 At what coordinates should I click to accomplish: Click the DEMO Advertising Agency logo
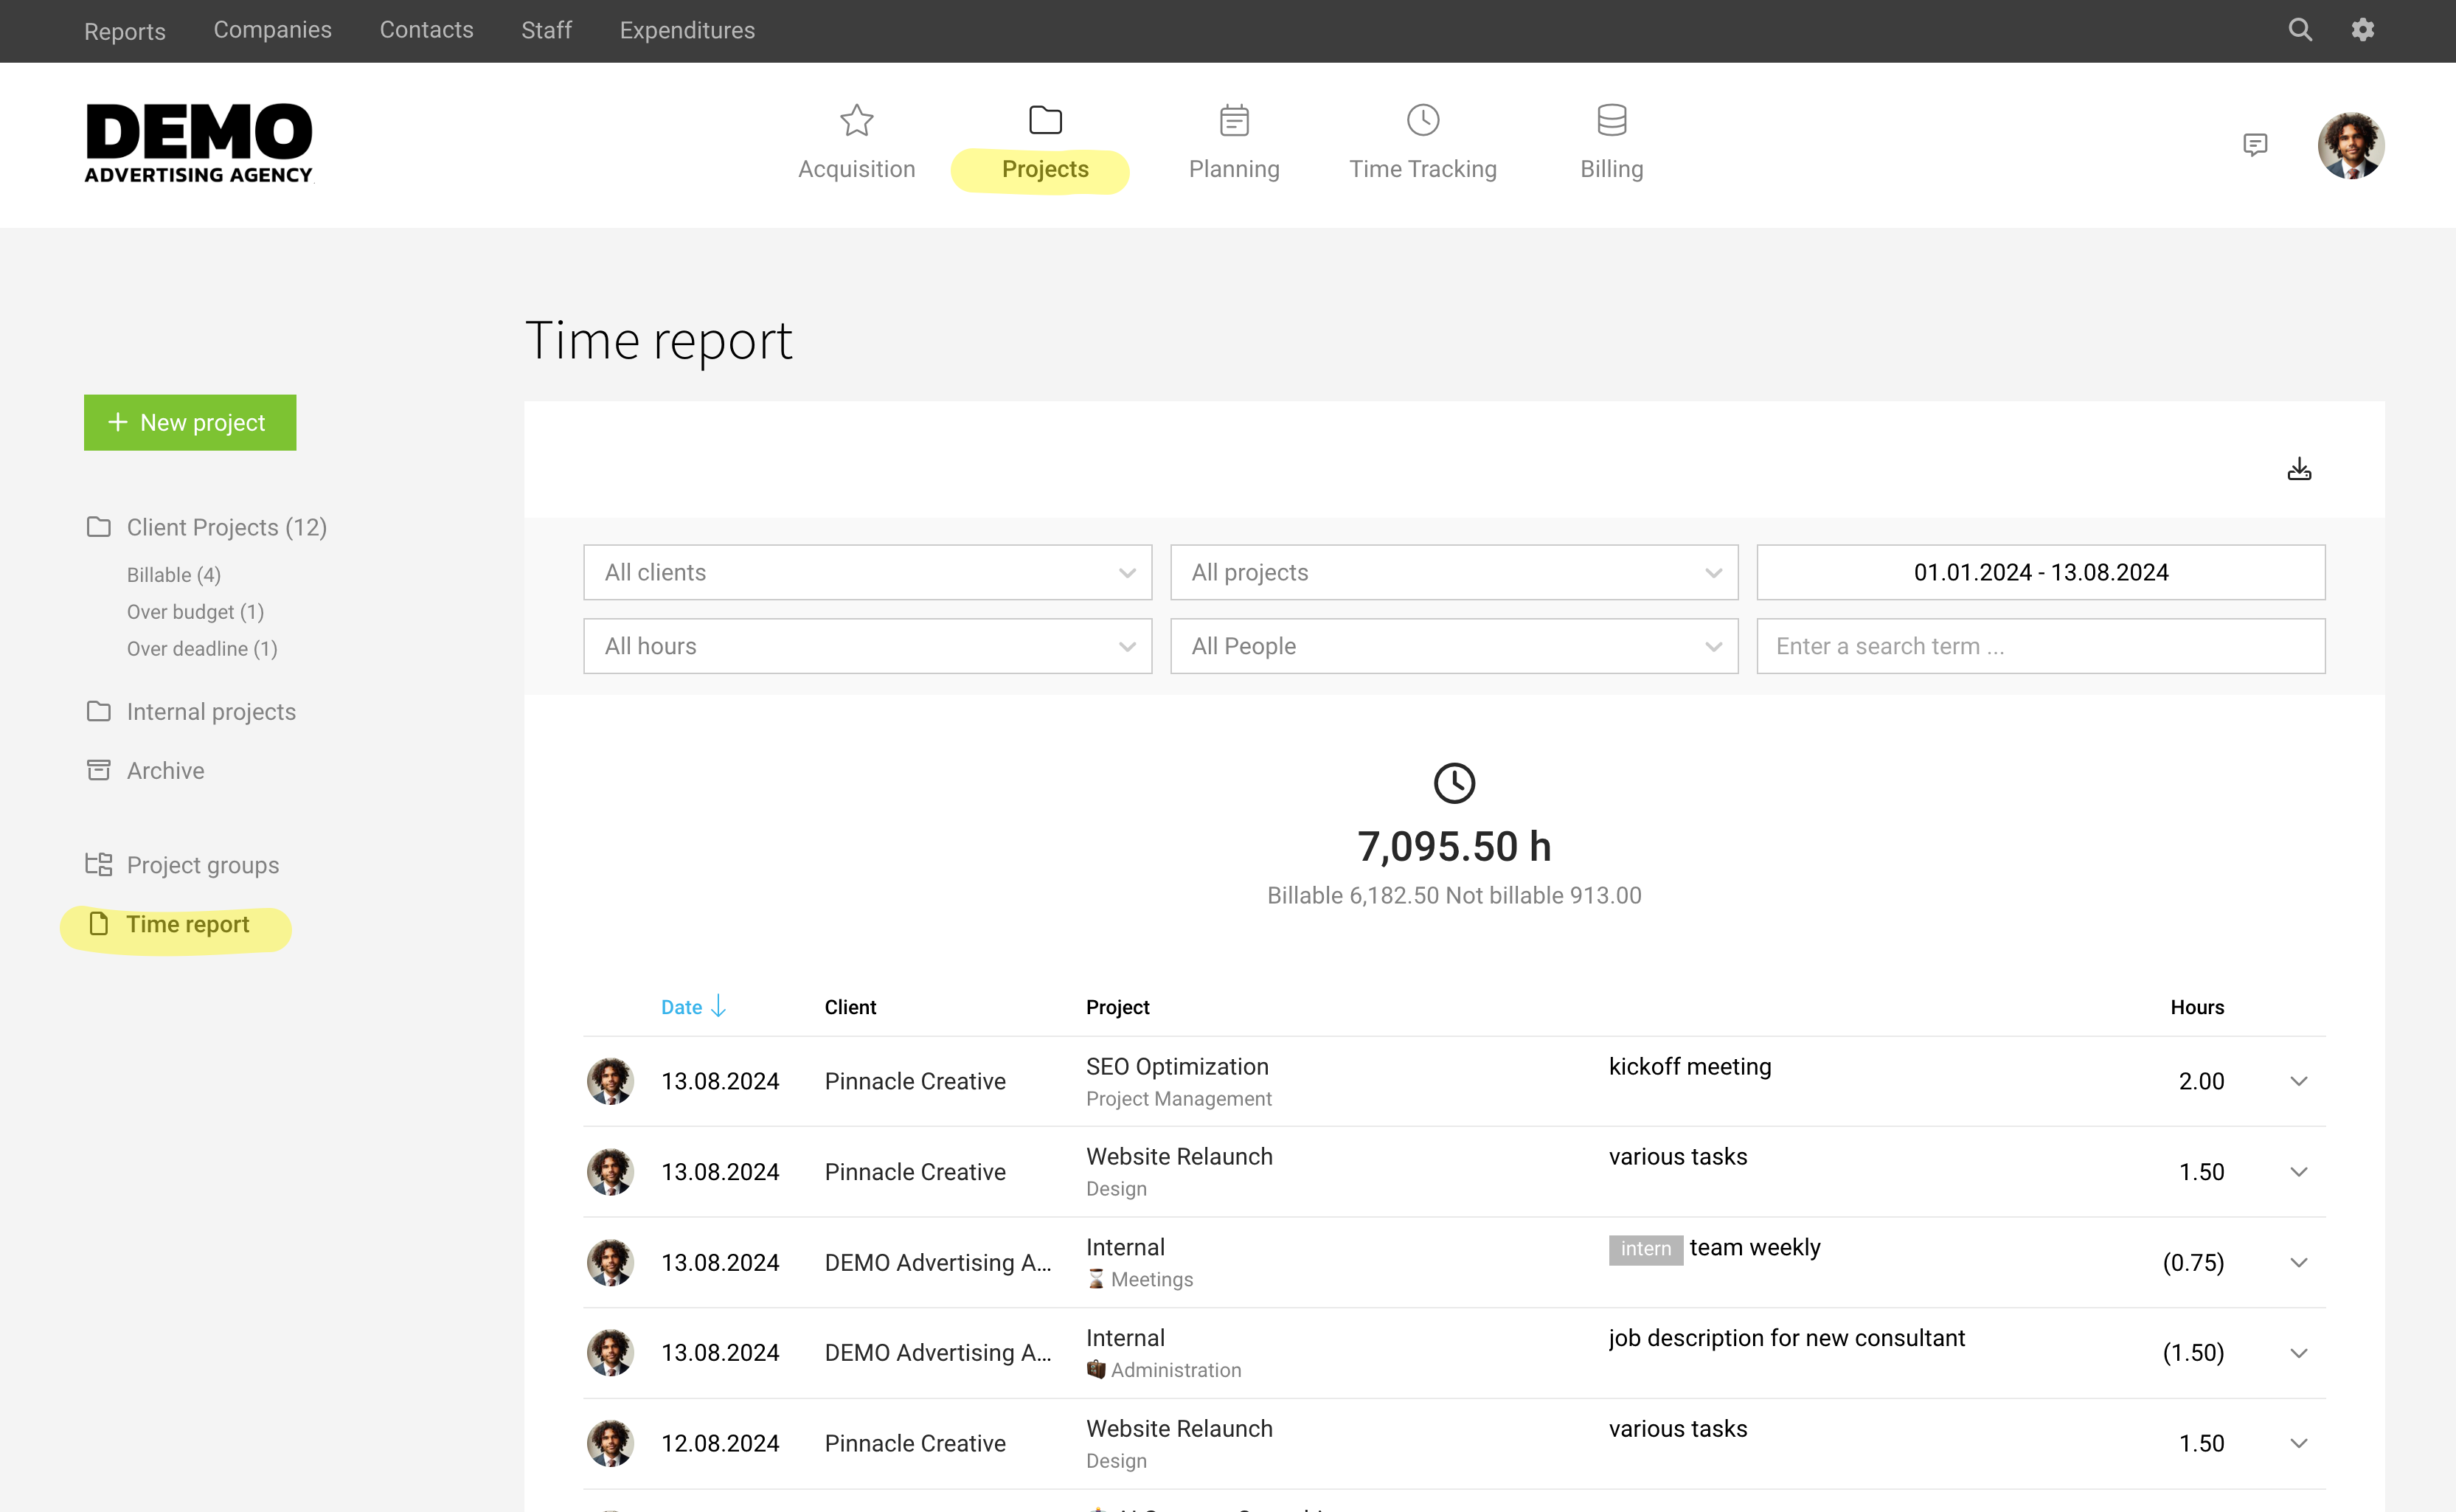[x=198, y=144]
